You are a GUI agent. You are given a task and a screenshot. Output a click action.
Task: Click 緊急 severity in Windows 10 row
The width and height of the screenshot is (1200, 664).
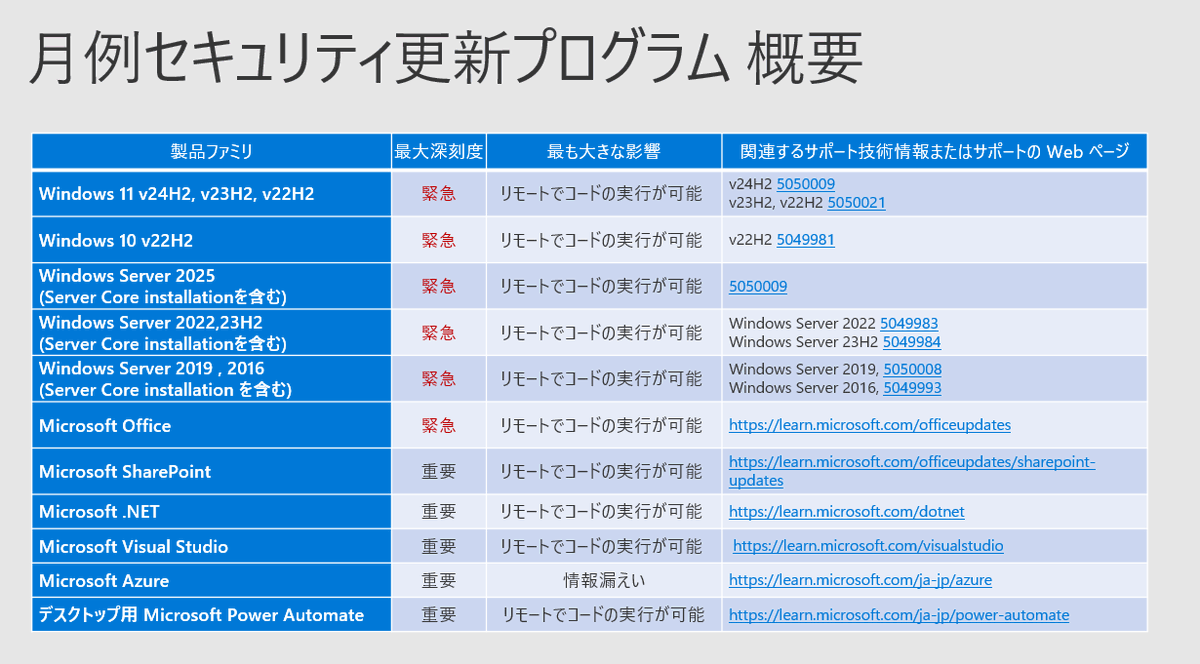[439, 240]
